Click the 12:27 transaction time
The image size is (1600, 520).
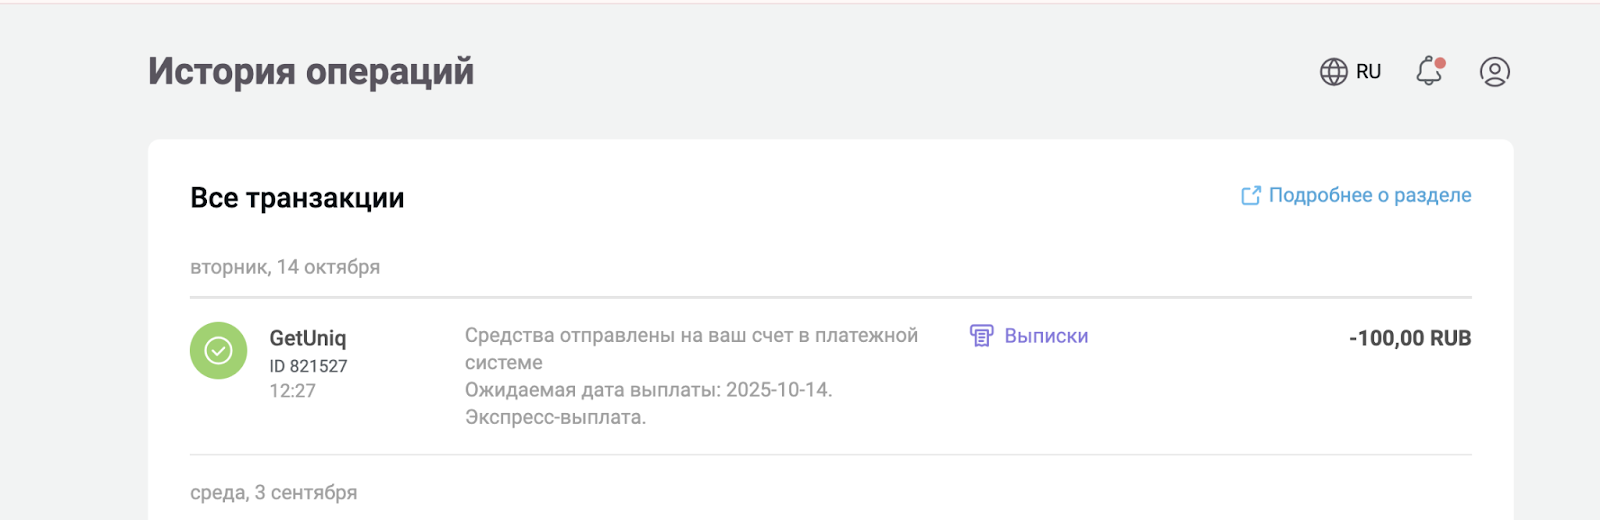point(292,391)
